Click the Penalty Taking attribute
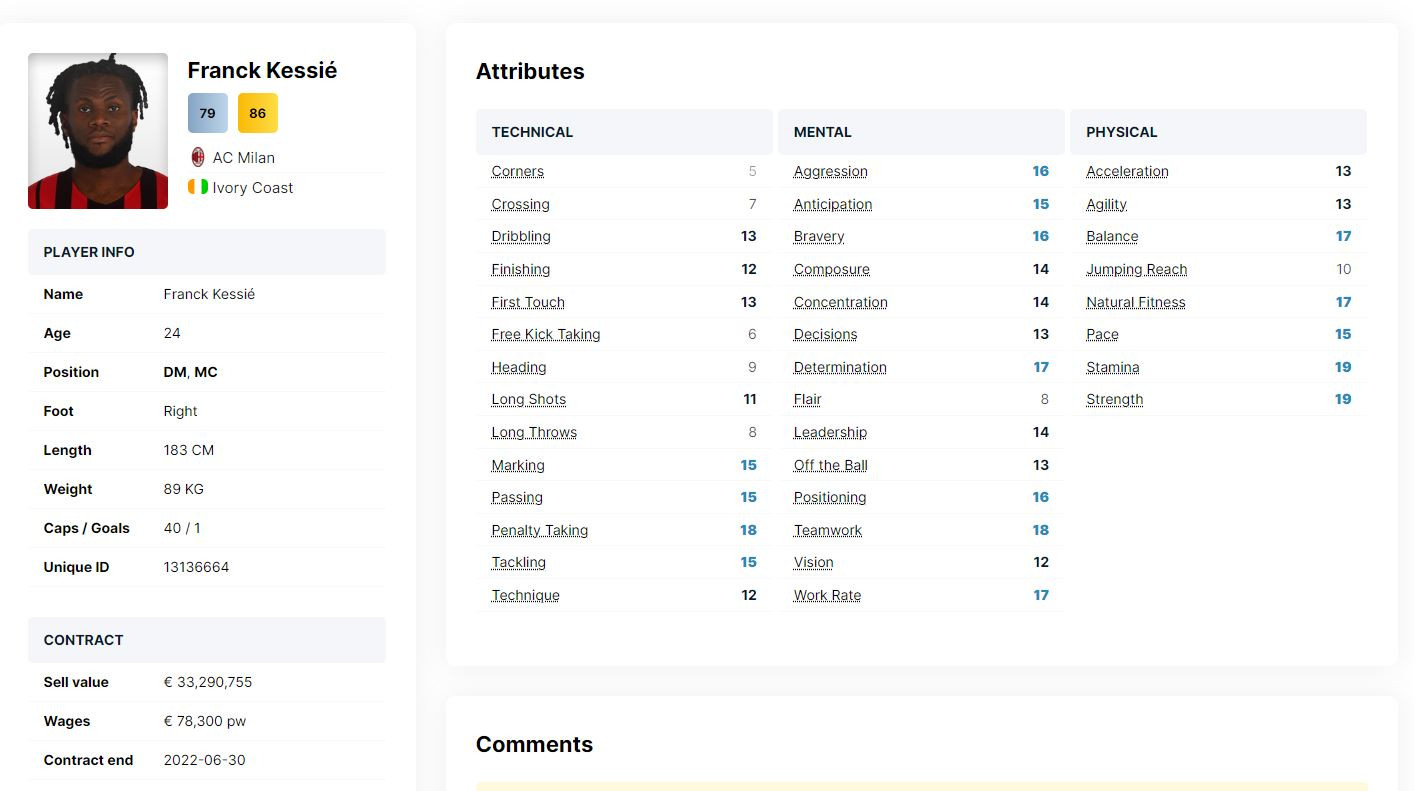 tap(539, 530)
